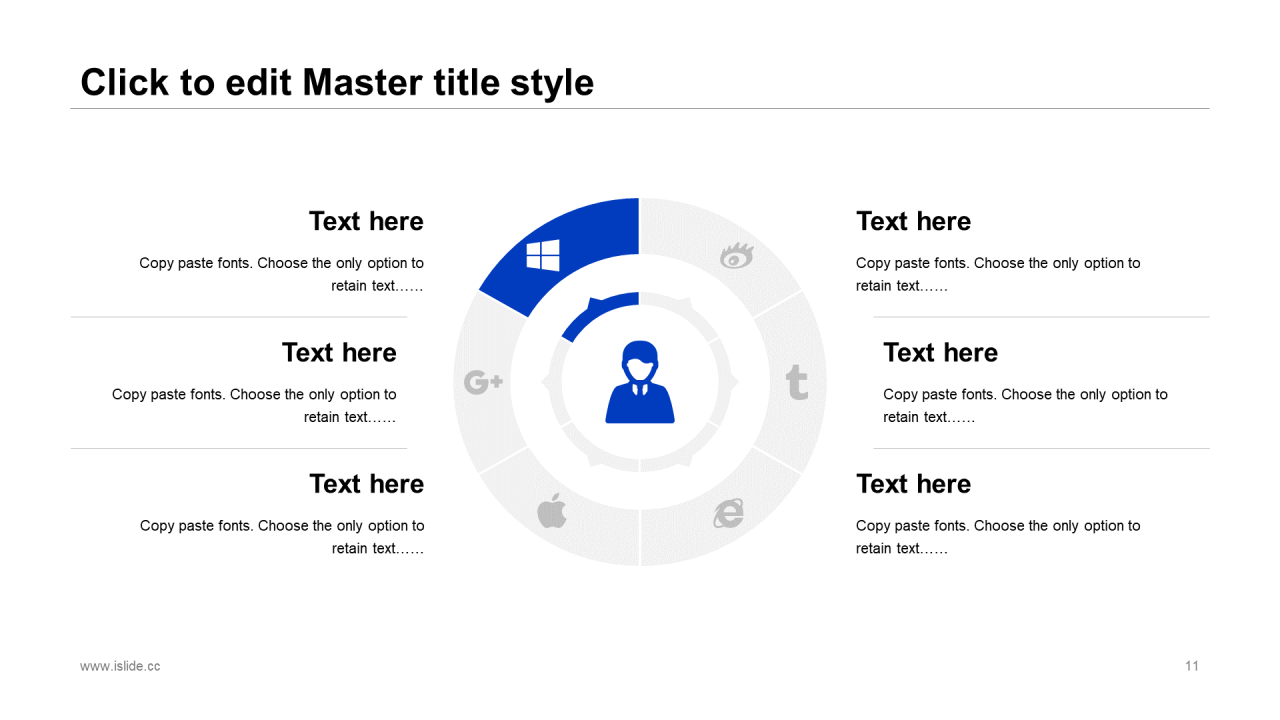This screenshot has height=720, width=1280.
Task: Select the Internet Explorer icon
Action: (729, 513)
